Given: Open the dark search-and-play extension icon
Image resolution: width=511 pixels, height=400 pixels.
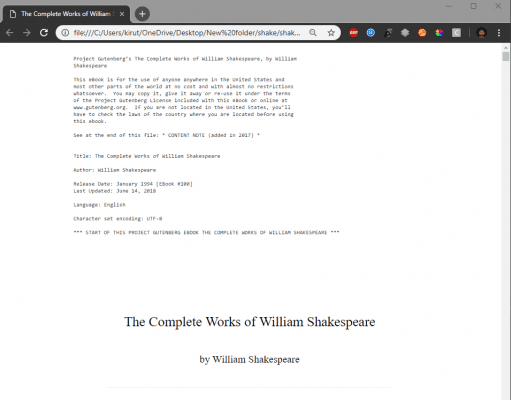Looking at the screenshot, I should click(388, 33).
